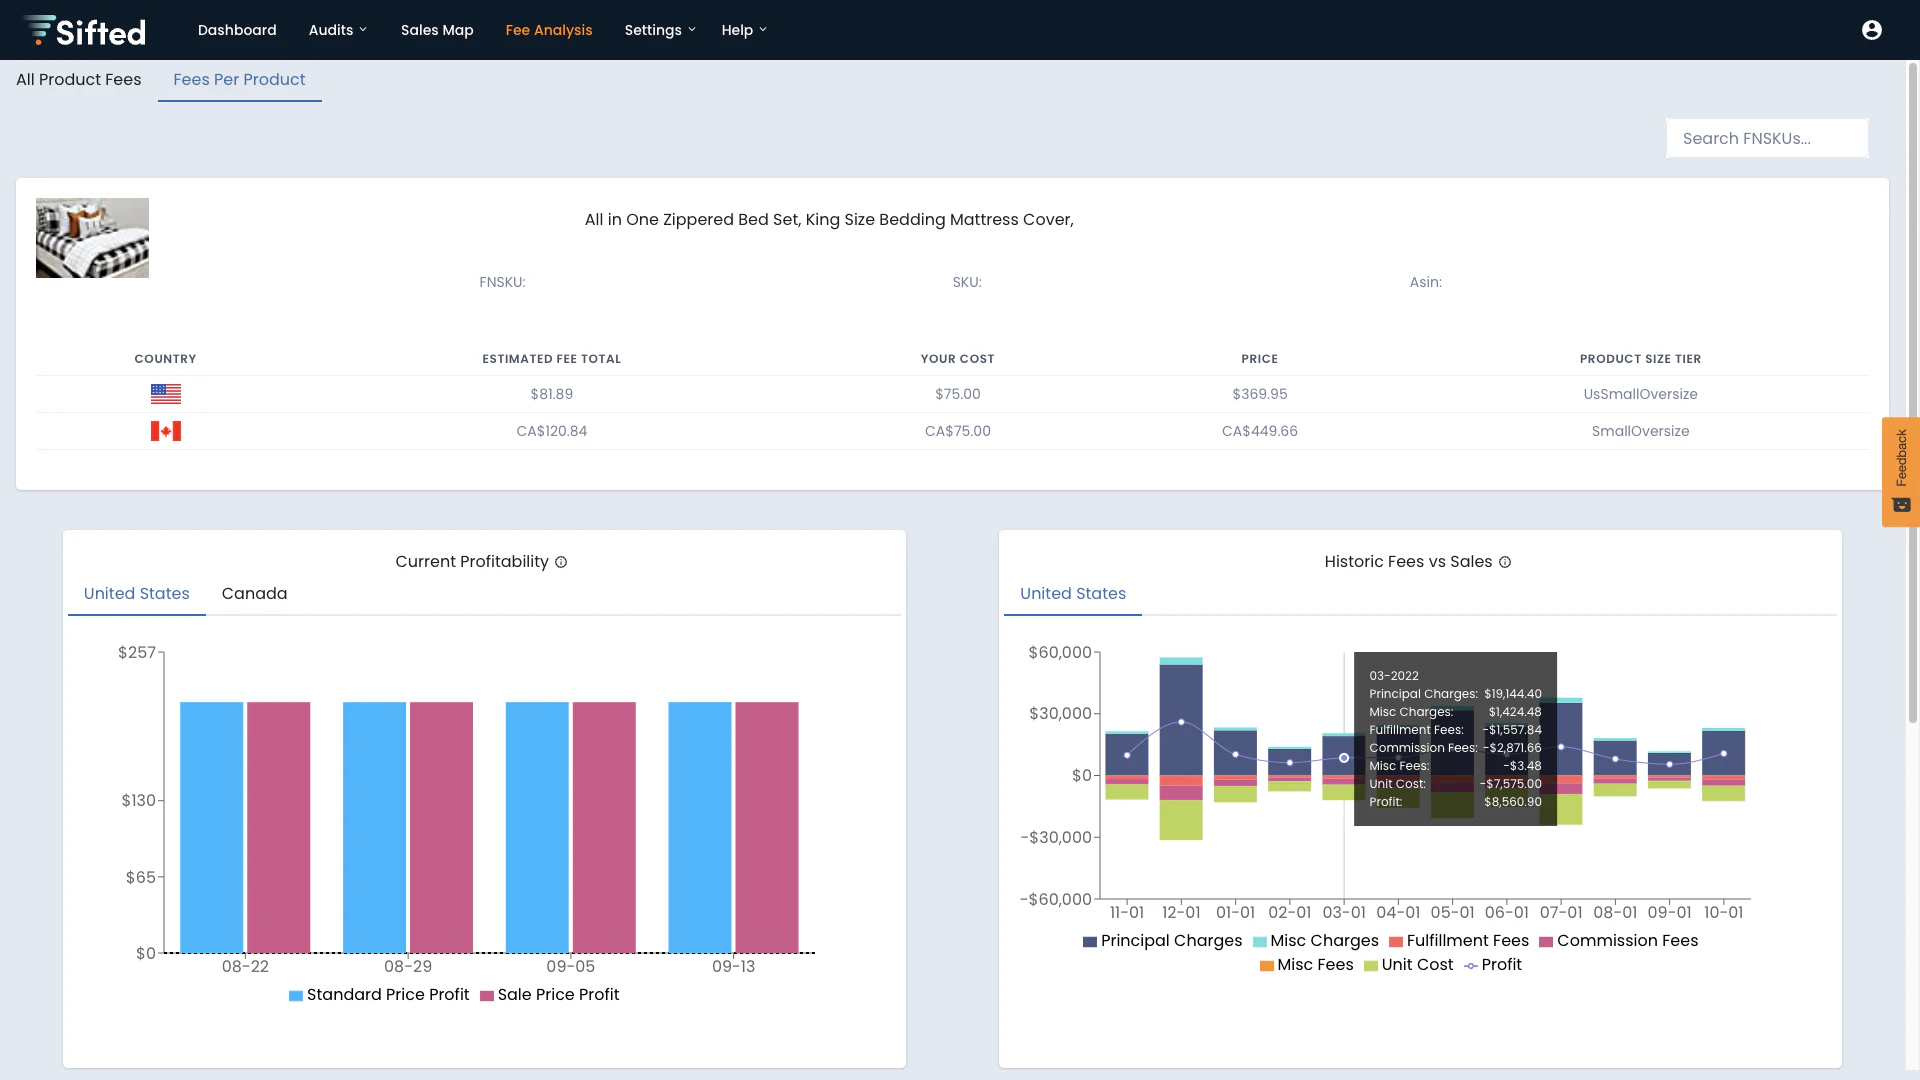Switch to the Canada tab in Current Profitability
Image resolution: width=1920 pixels, height=1080 pixels.
click(x=255, y=593)
